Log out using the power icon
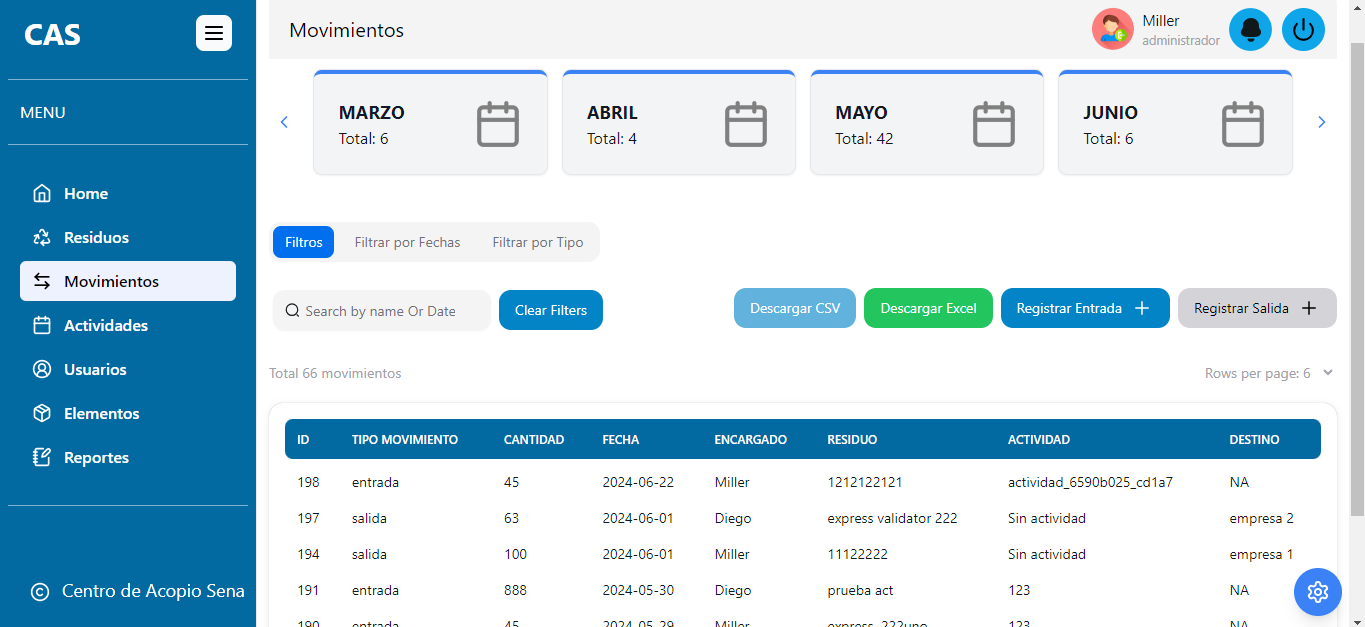The height and width of the screenshot is (627, 1365). [1303, 29]
